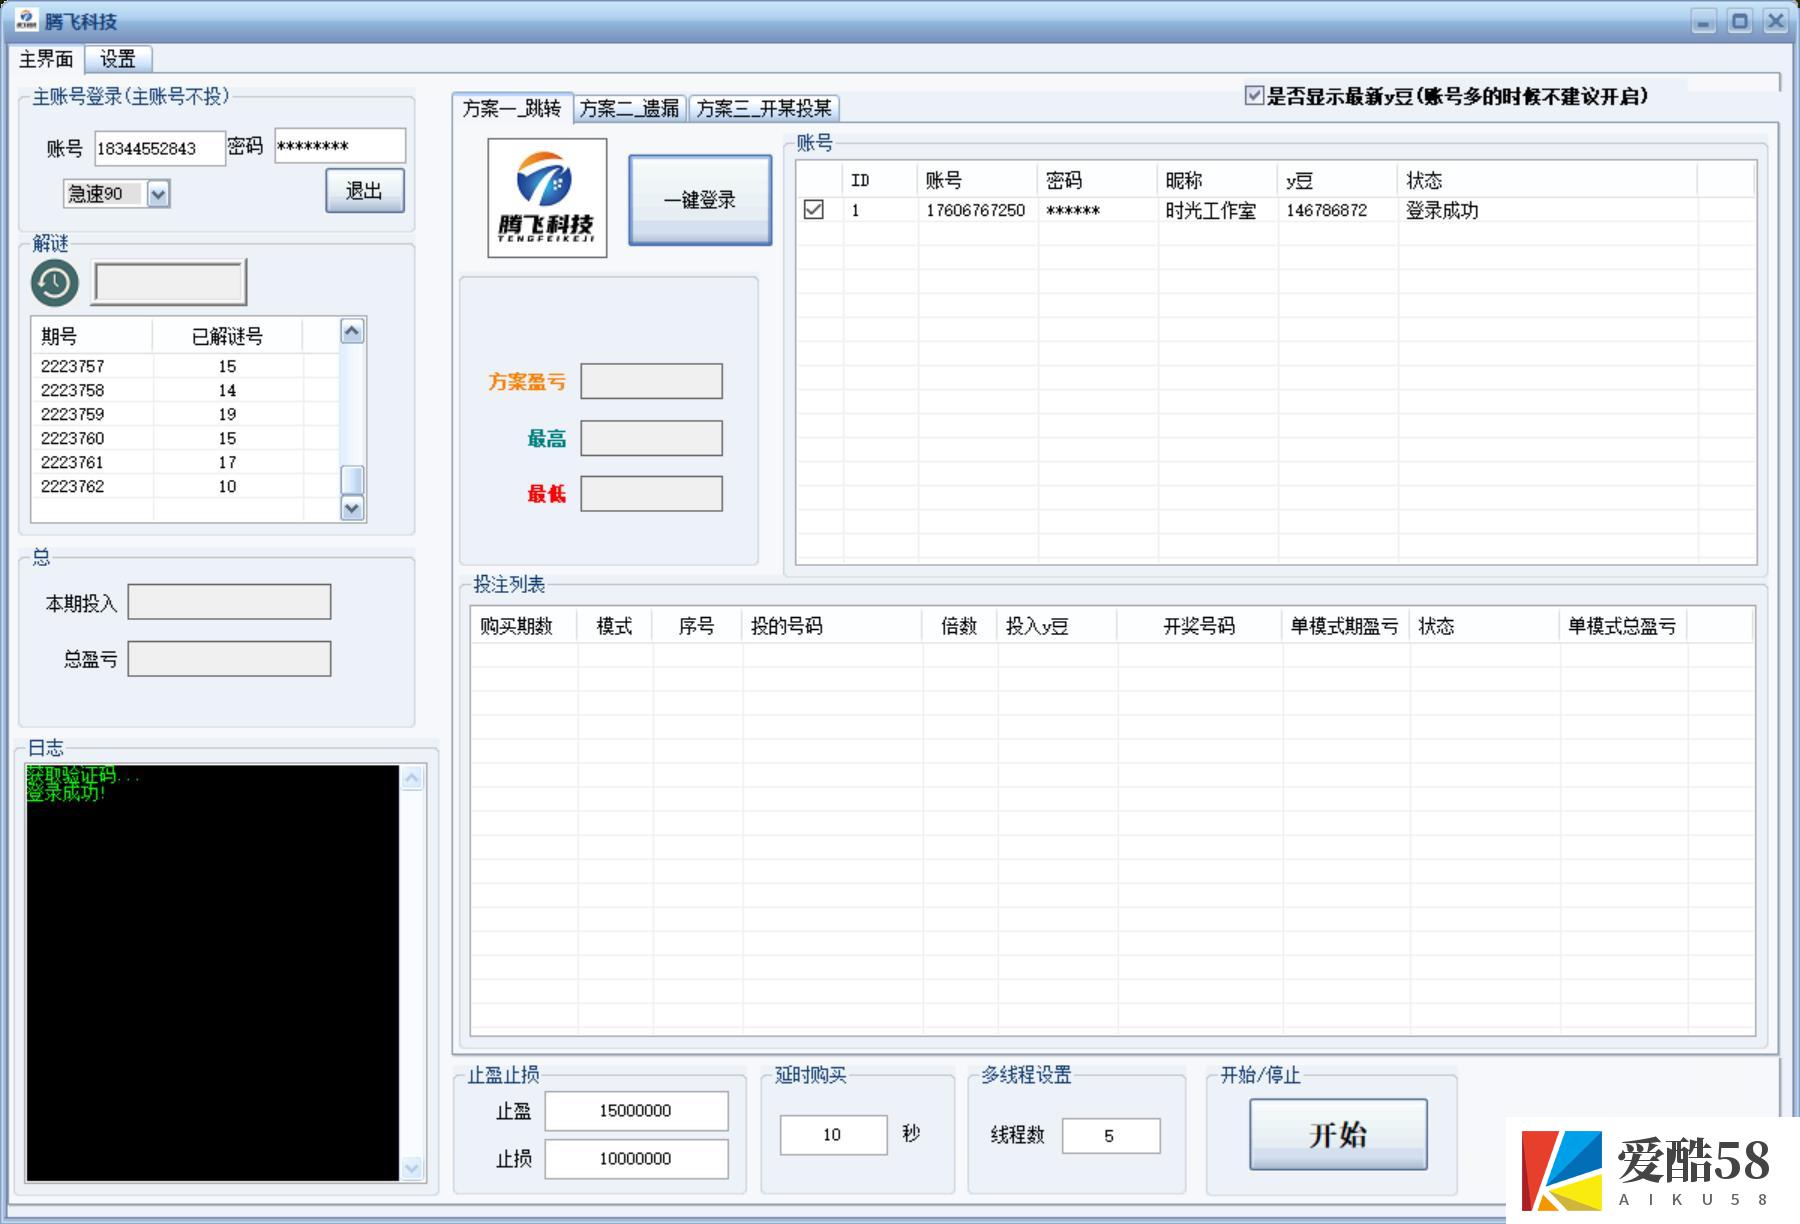Click the 方案盈亏 field

tap(652, 381)
